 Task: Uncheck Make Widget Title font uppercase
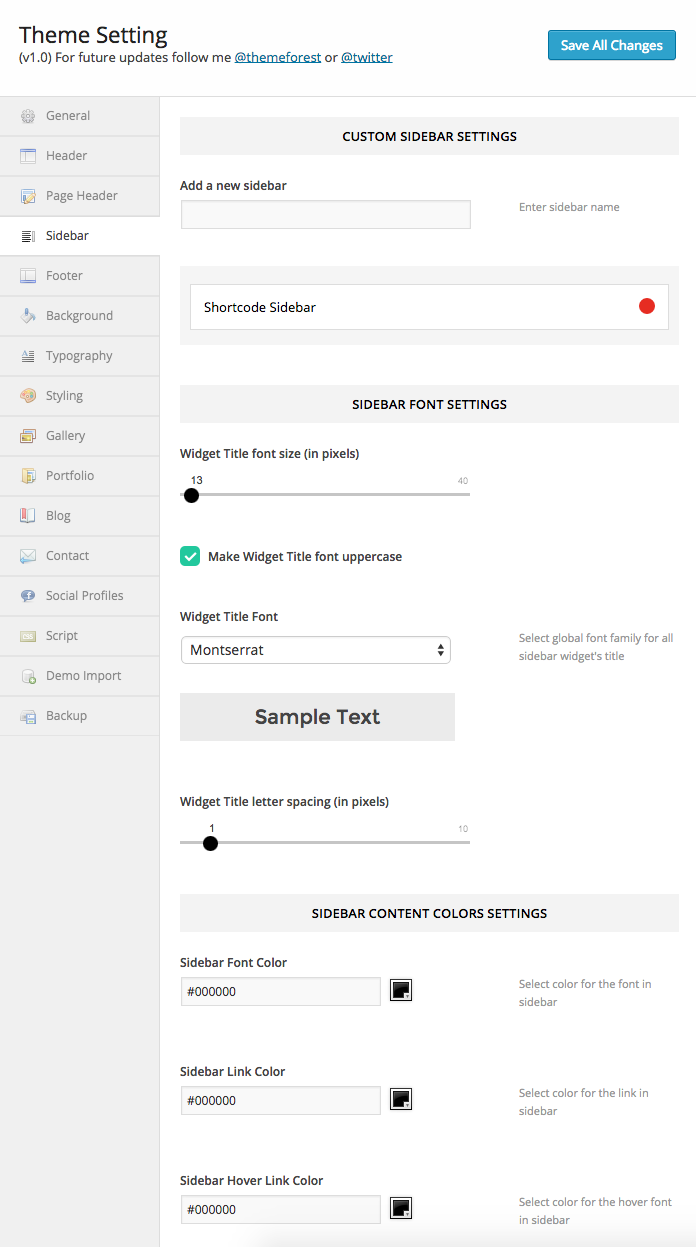(x=190, y=556)
